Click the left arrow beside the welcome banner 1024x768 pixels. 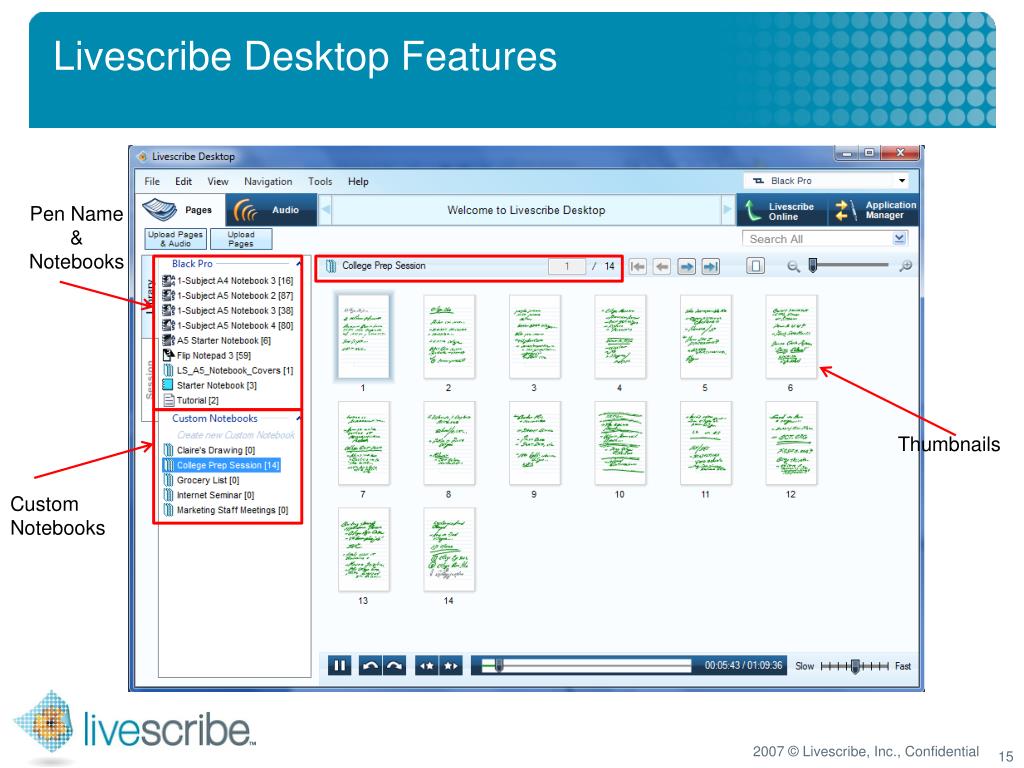coord(326,210)
